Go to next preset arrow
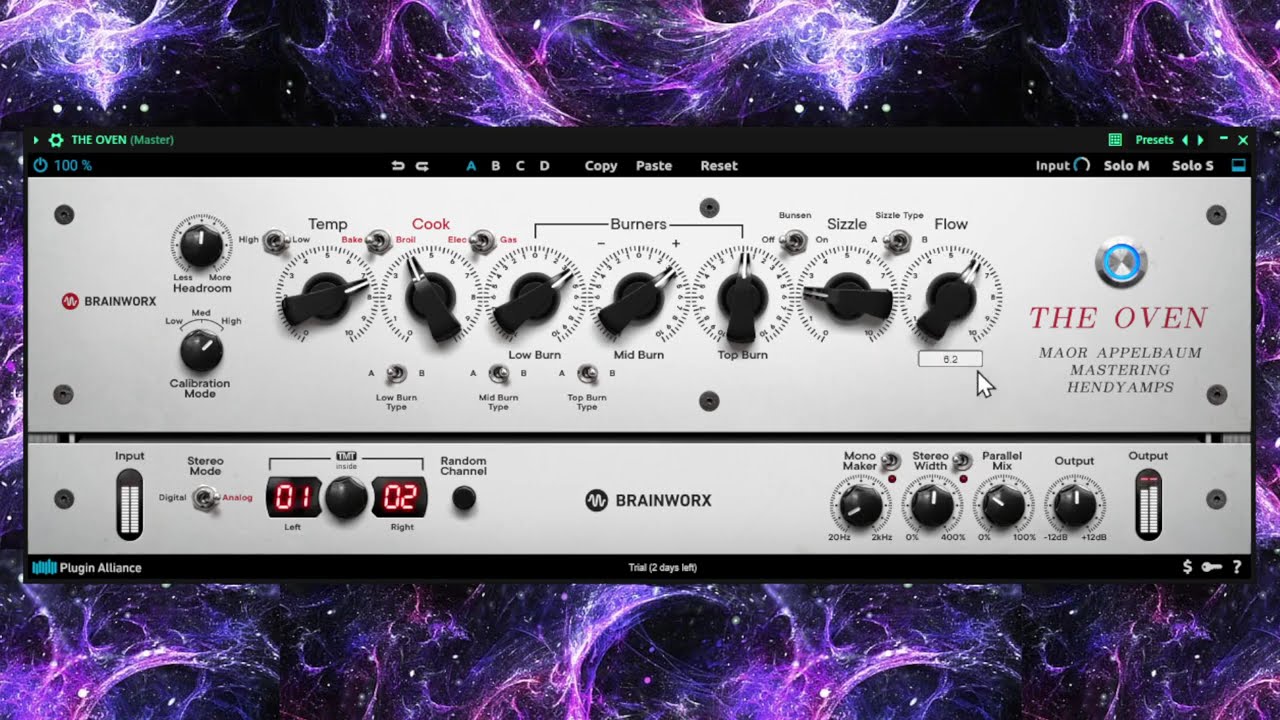The width and height of the screenshot is (1280, 720). point(1201,140)
